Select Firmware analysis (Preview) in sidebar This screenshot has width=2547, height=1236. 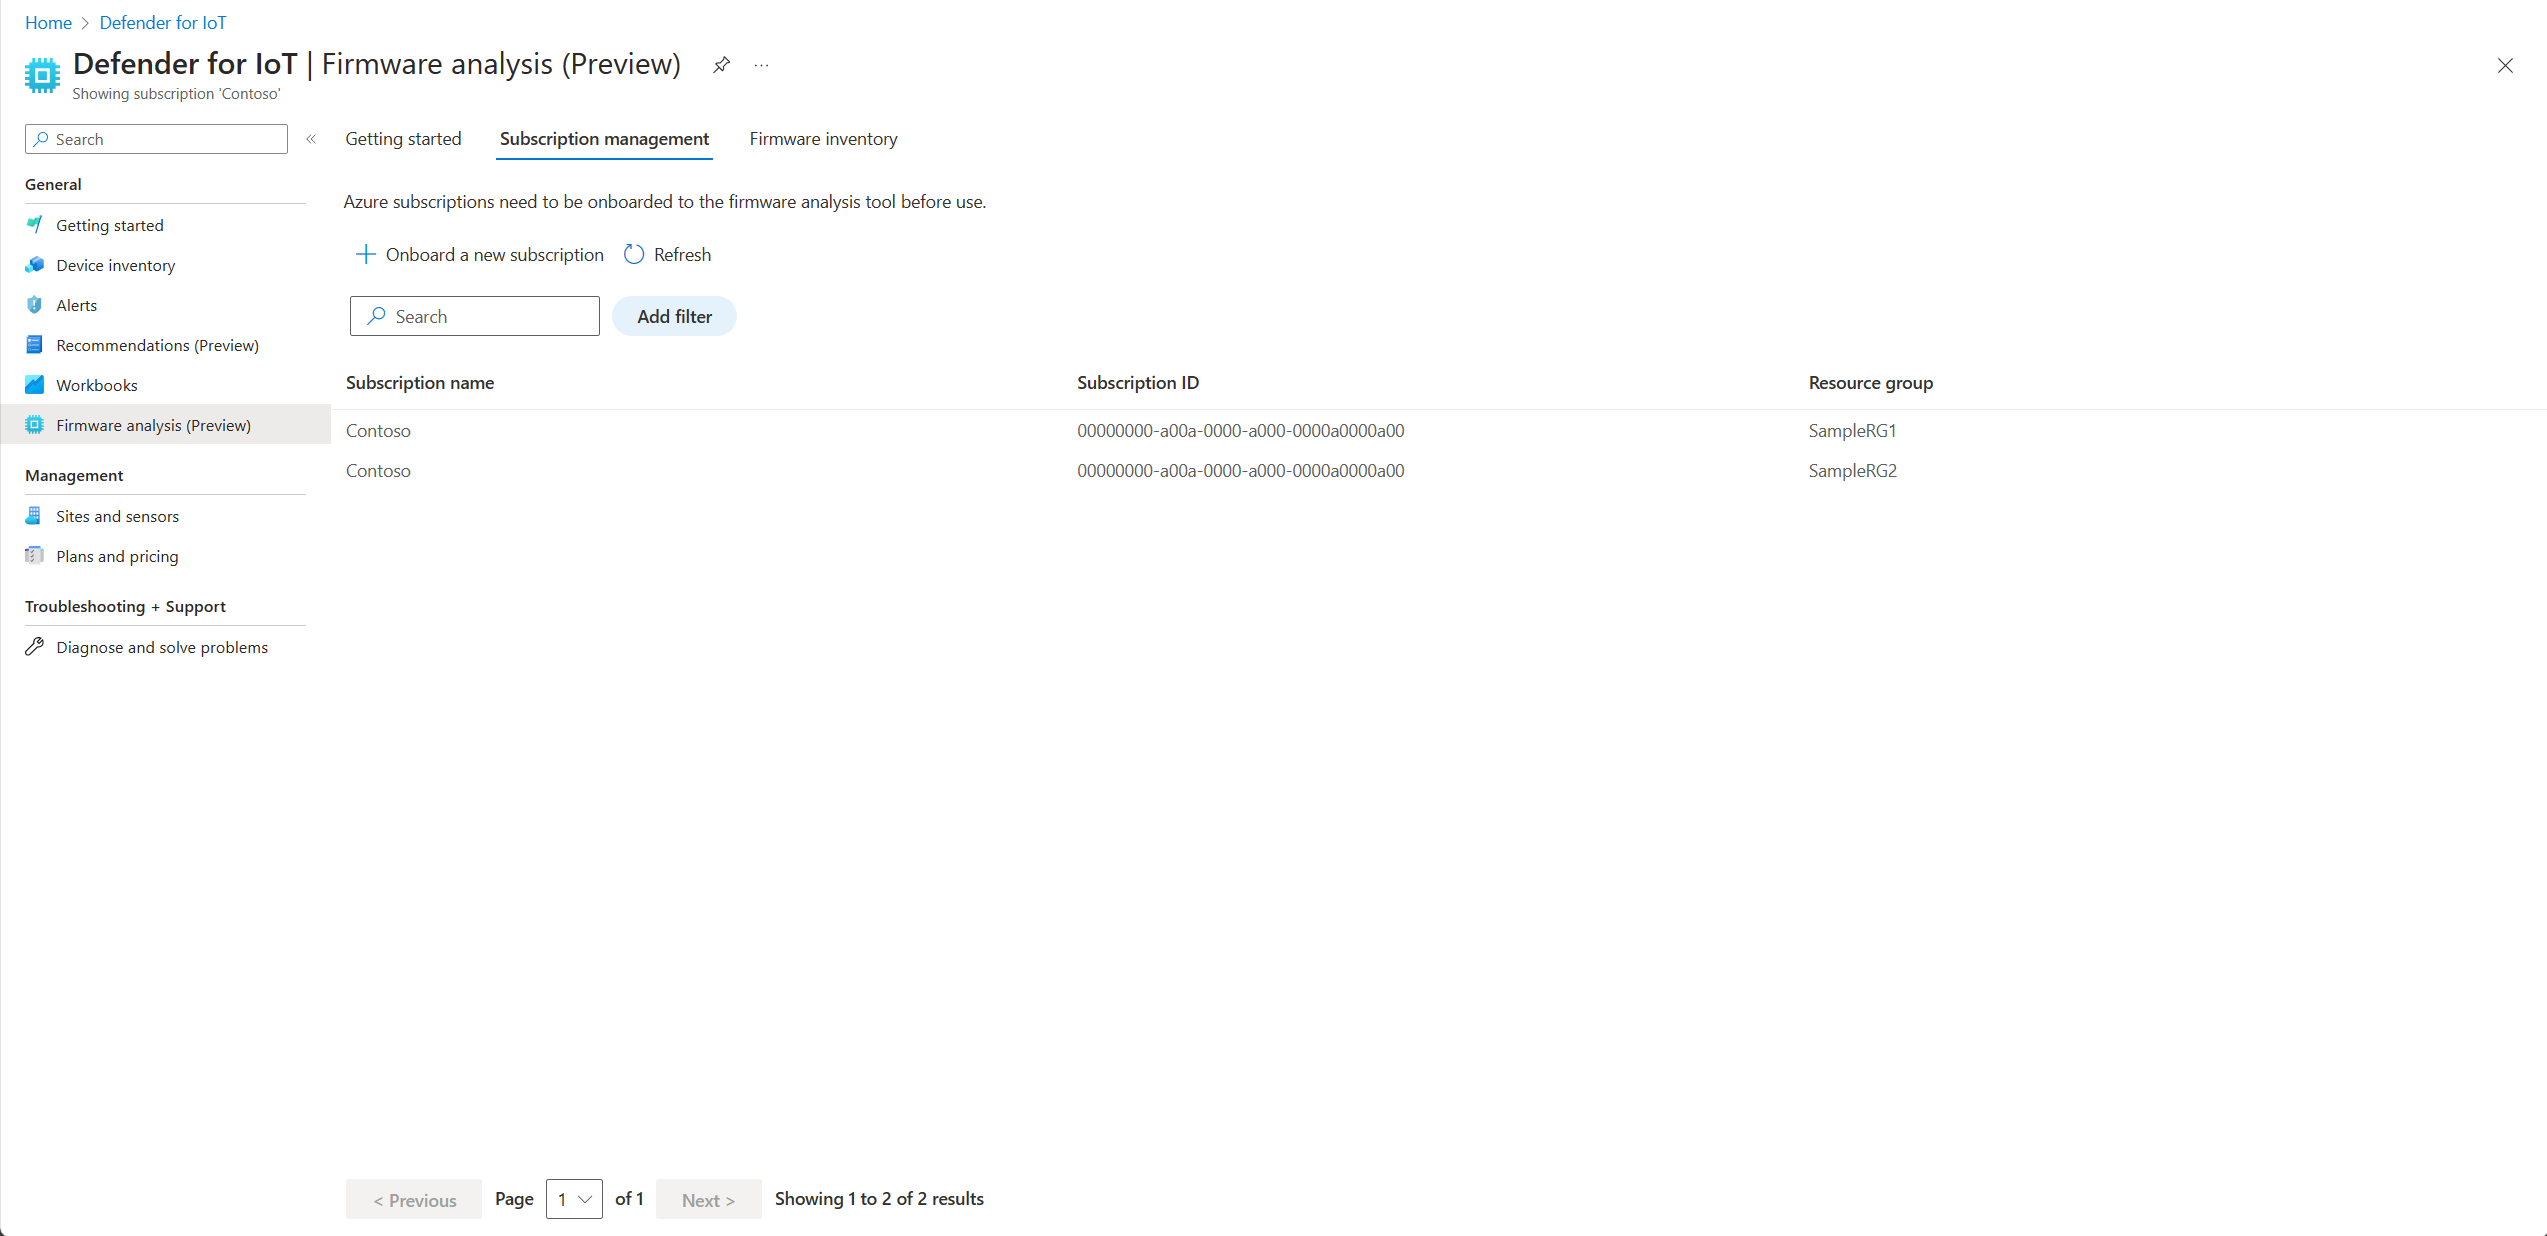tap(165, 425)
